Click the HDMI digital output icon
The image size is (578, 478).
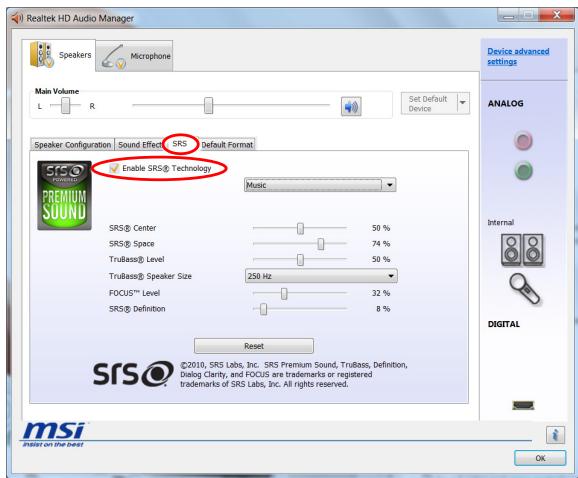pyautogui.click(x=523, y=405)
